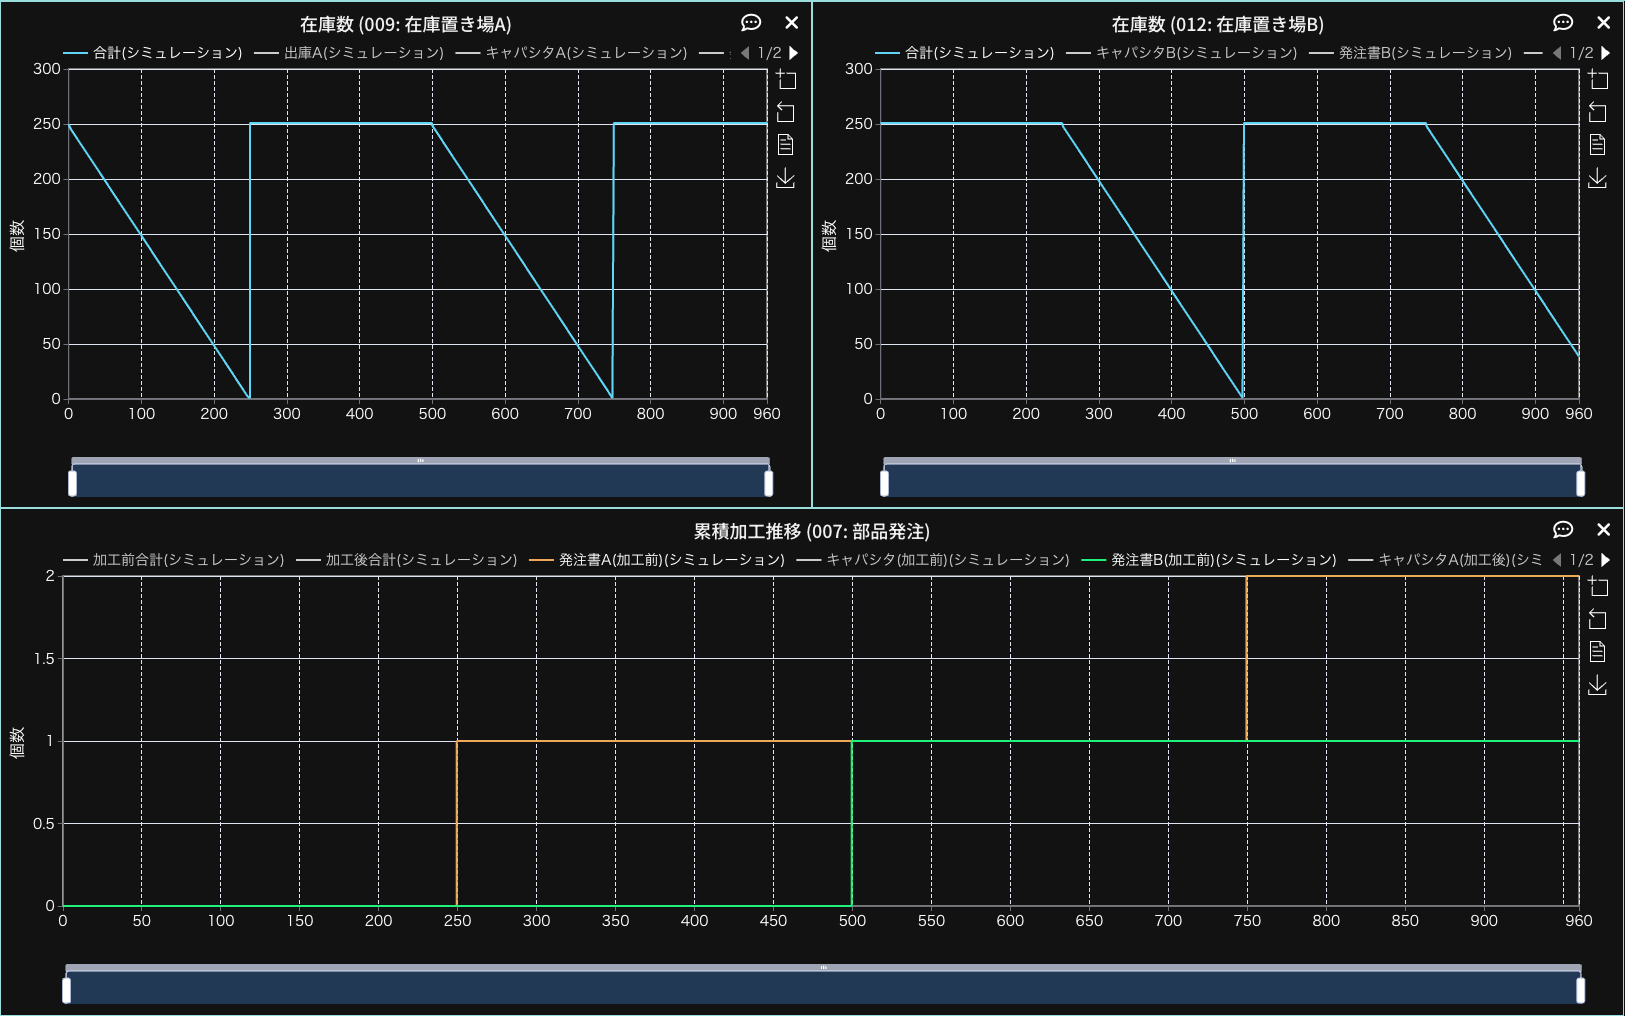
Task: Click legend page indicator 1/2 in 部品発注 chart
Action: point(1581,560)
